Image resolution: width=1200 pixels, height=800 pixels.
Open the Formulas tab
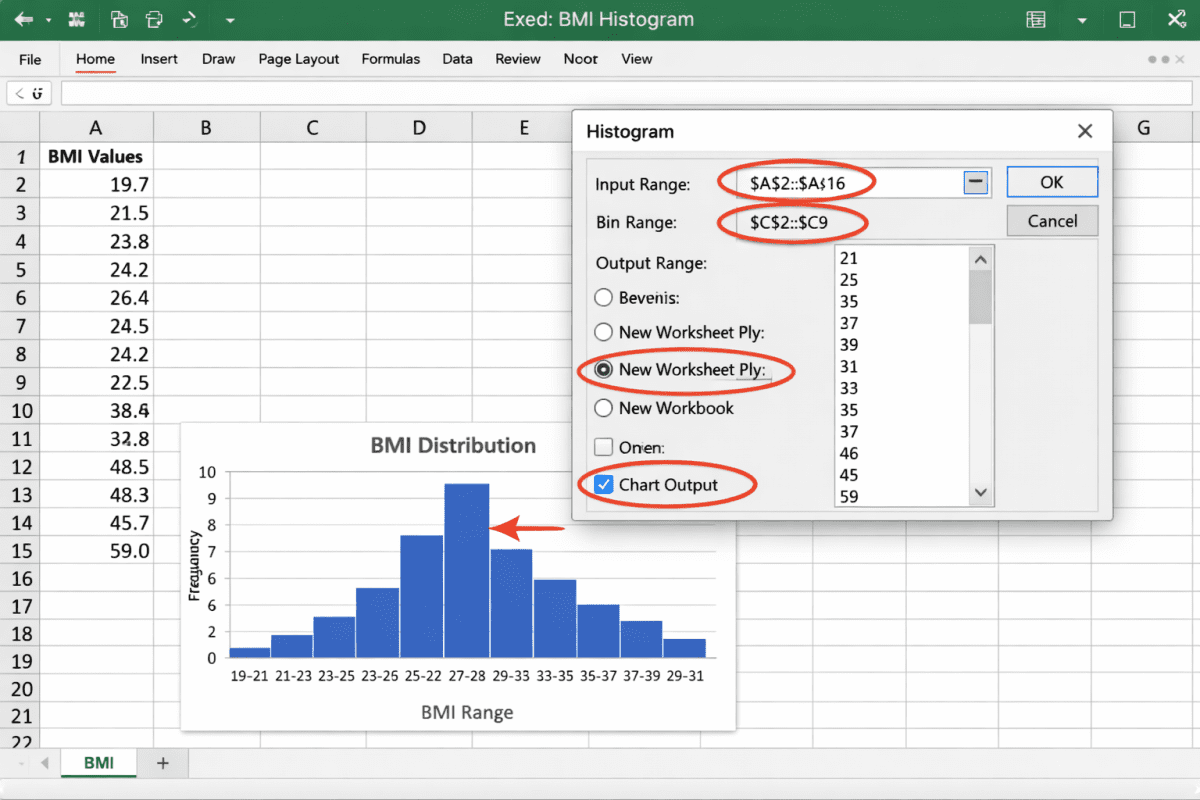tap(391, 59)
